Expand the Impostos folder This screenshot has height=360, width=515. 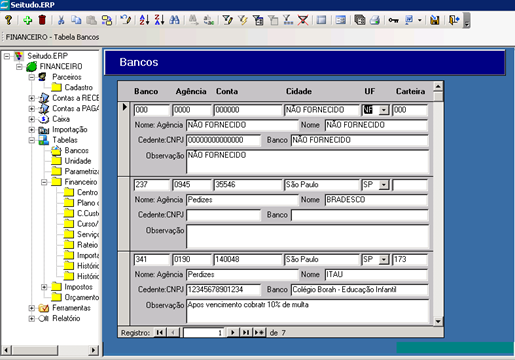(44, 287)
